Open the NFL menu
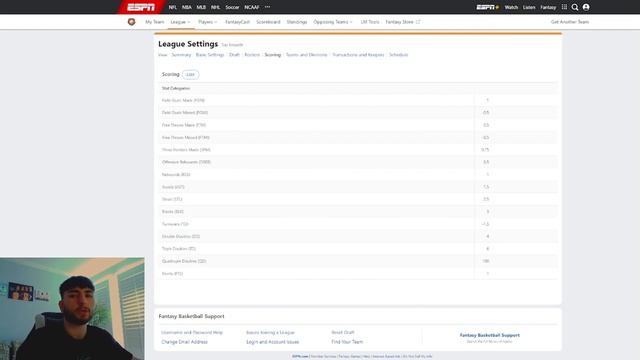Viewport: 640px width, 360px height. click(x=173, y=7)
